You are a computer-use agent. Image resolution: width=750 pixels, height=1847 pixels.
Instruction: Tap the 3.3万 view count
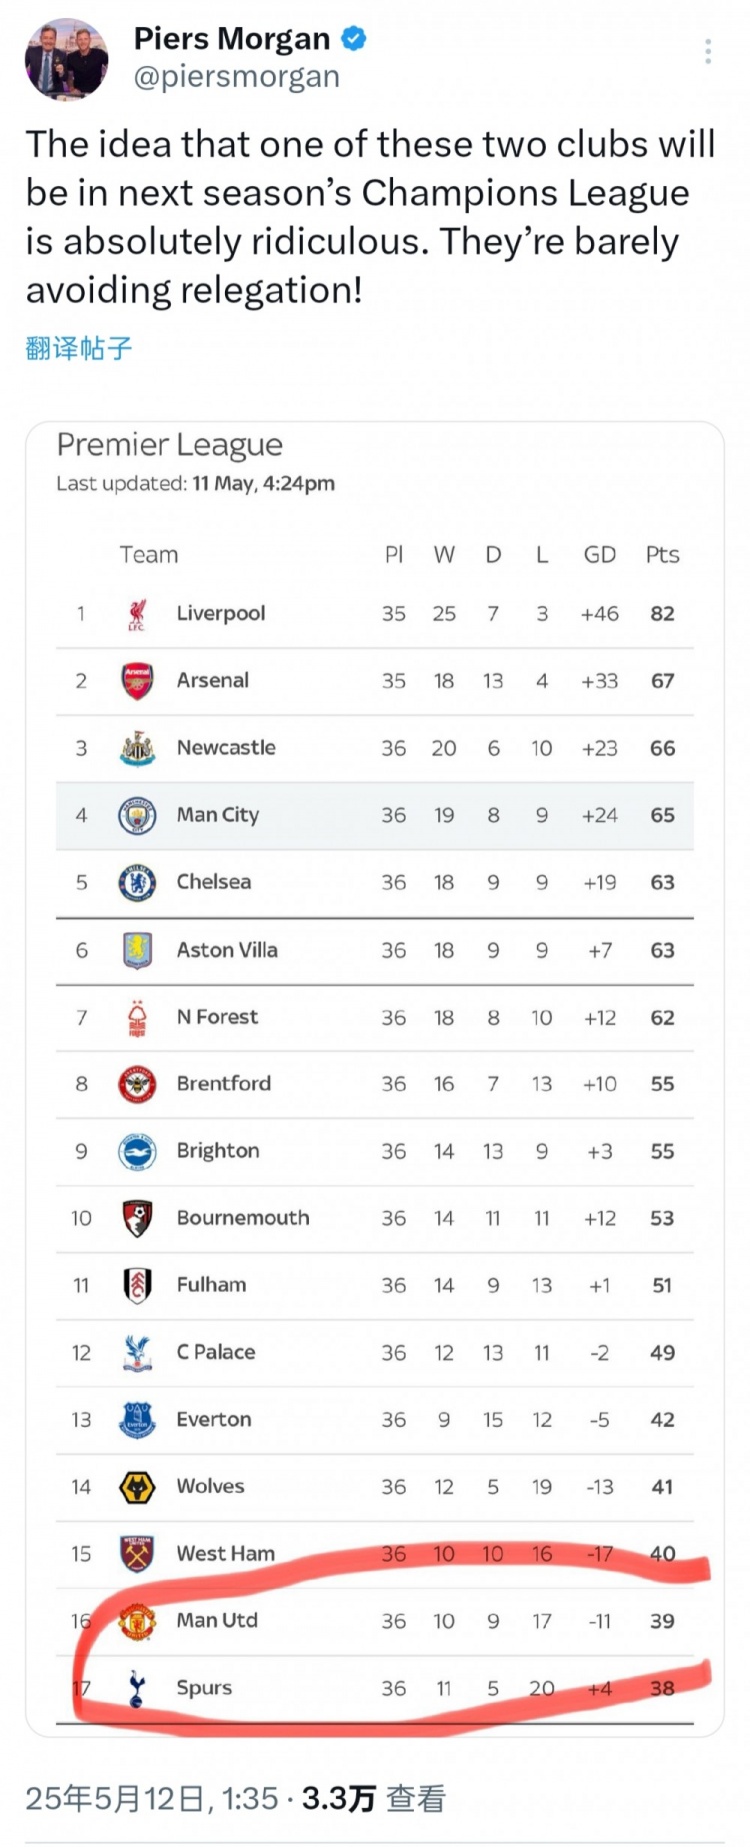339,1798
